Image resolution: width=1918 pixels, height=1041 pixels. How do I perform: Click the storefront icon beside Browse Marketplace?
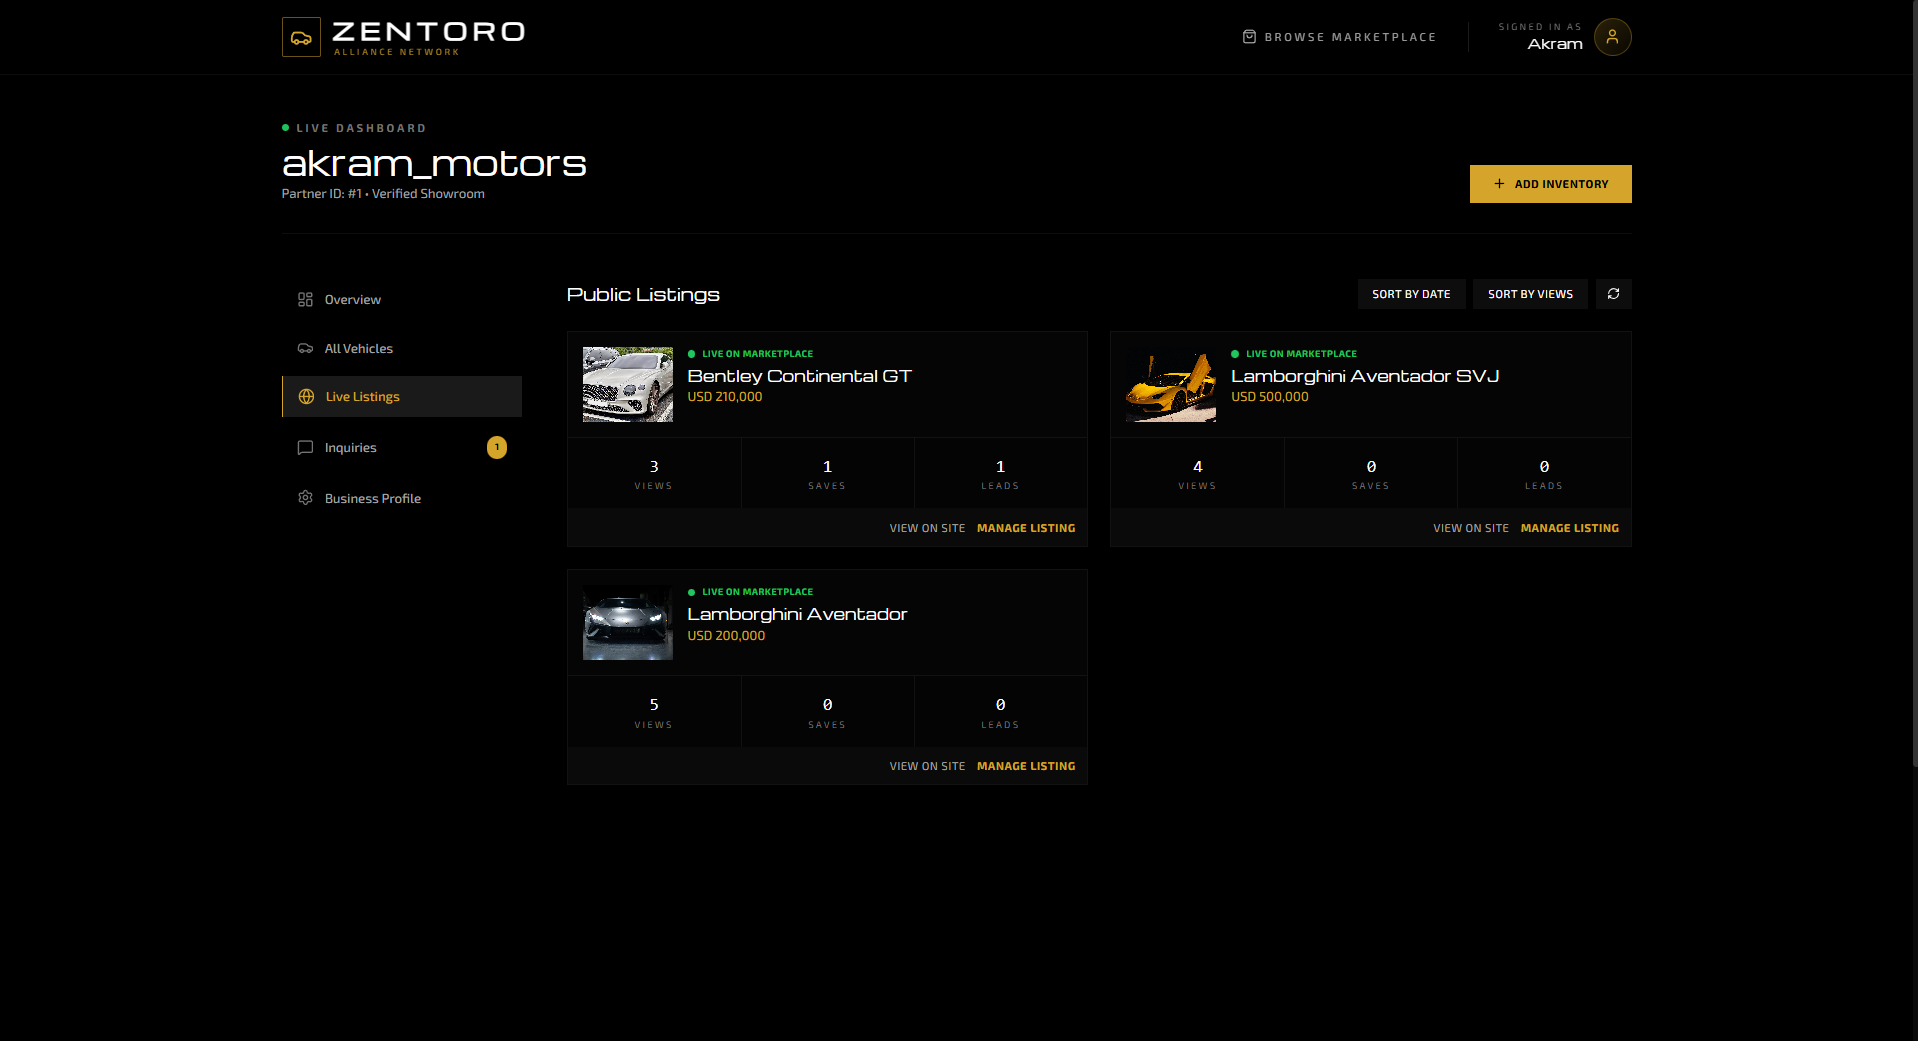point(1248,36)
